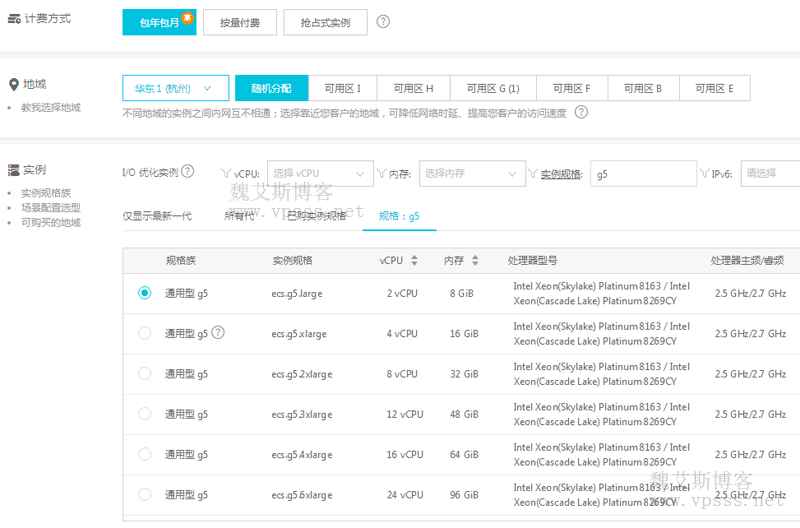Screen dimensions: 800x528
Task: Open 可购买的地域 link
Action: (x=51, y=222)
